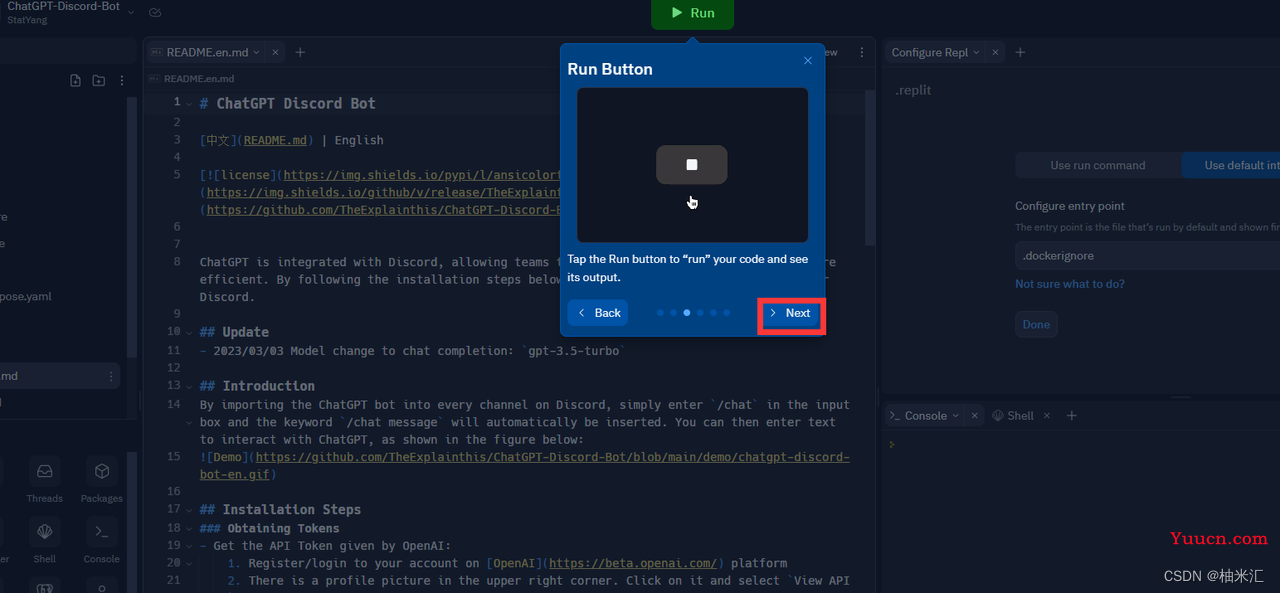Screen dimensions: 1280x593
Task: Close the Run Button tour popup
Action: 808,61
